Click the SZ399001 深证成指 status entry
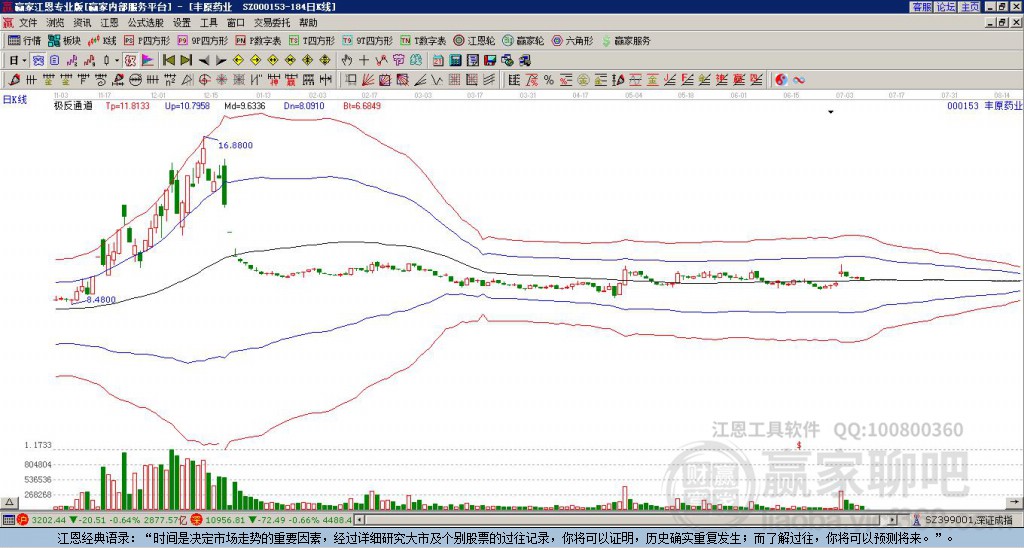 tap(970, 520)
